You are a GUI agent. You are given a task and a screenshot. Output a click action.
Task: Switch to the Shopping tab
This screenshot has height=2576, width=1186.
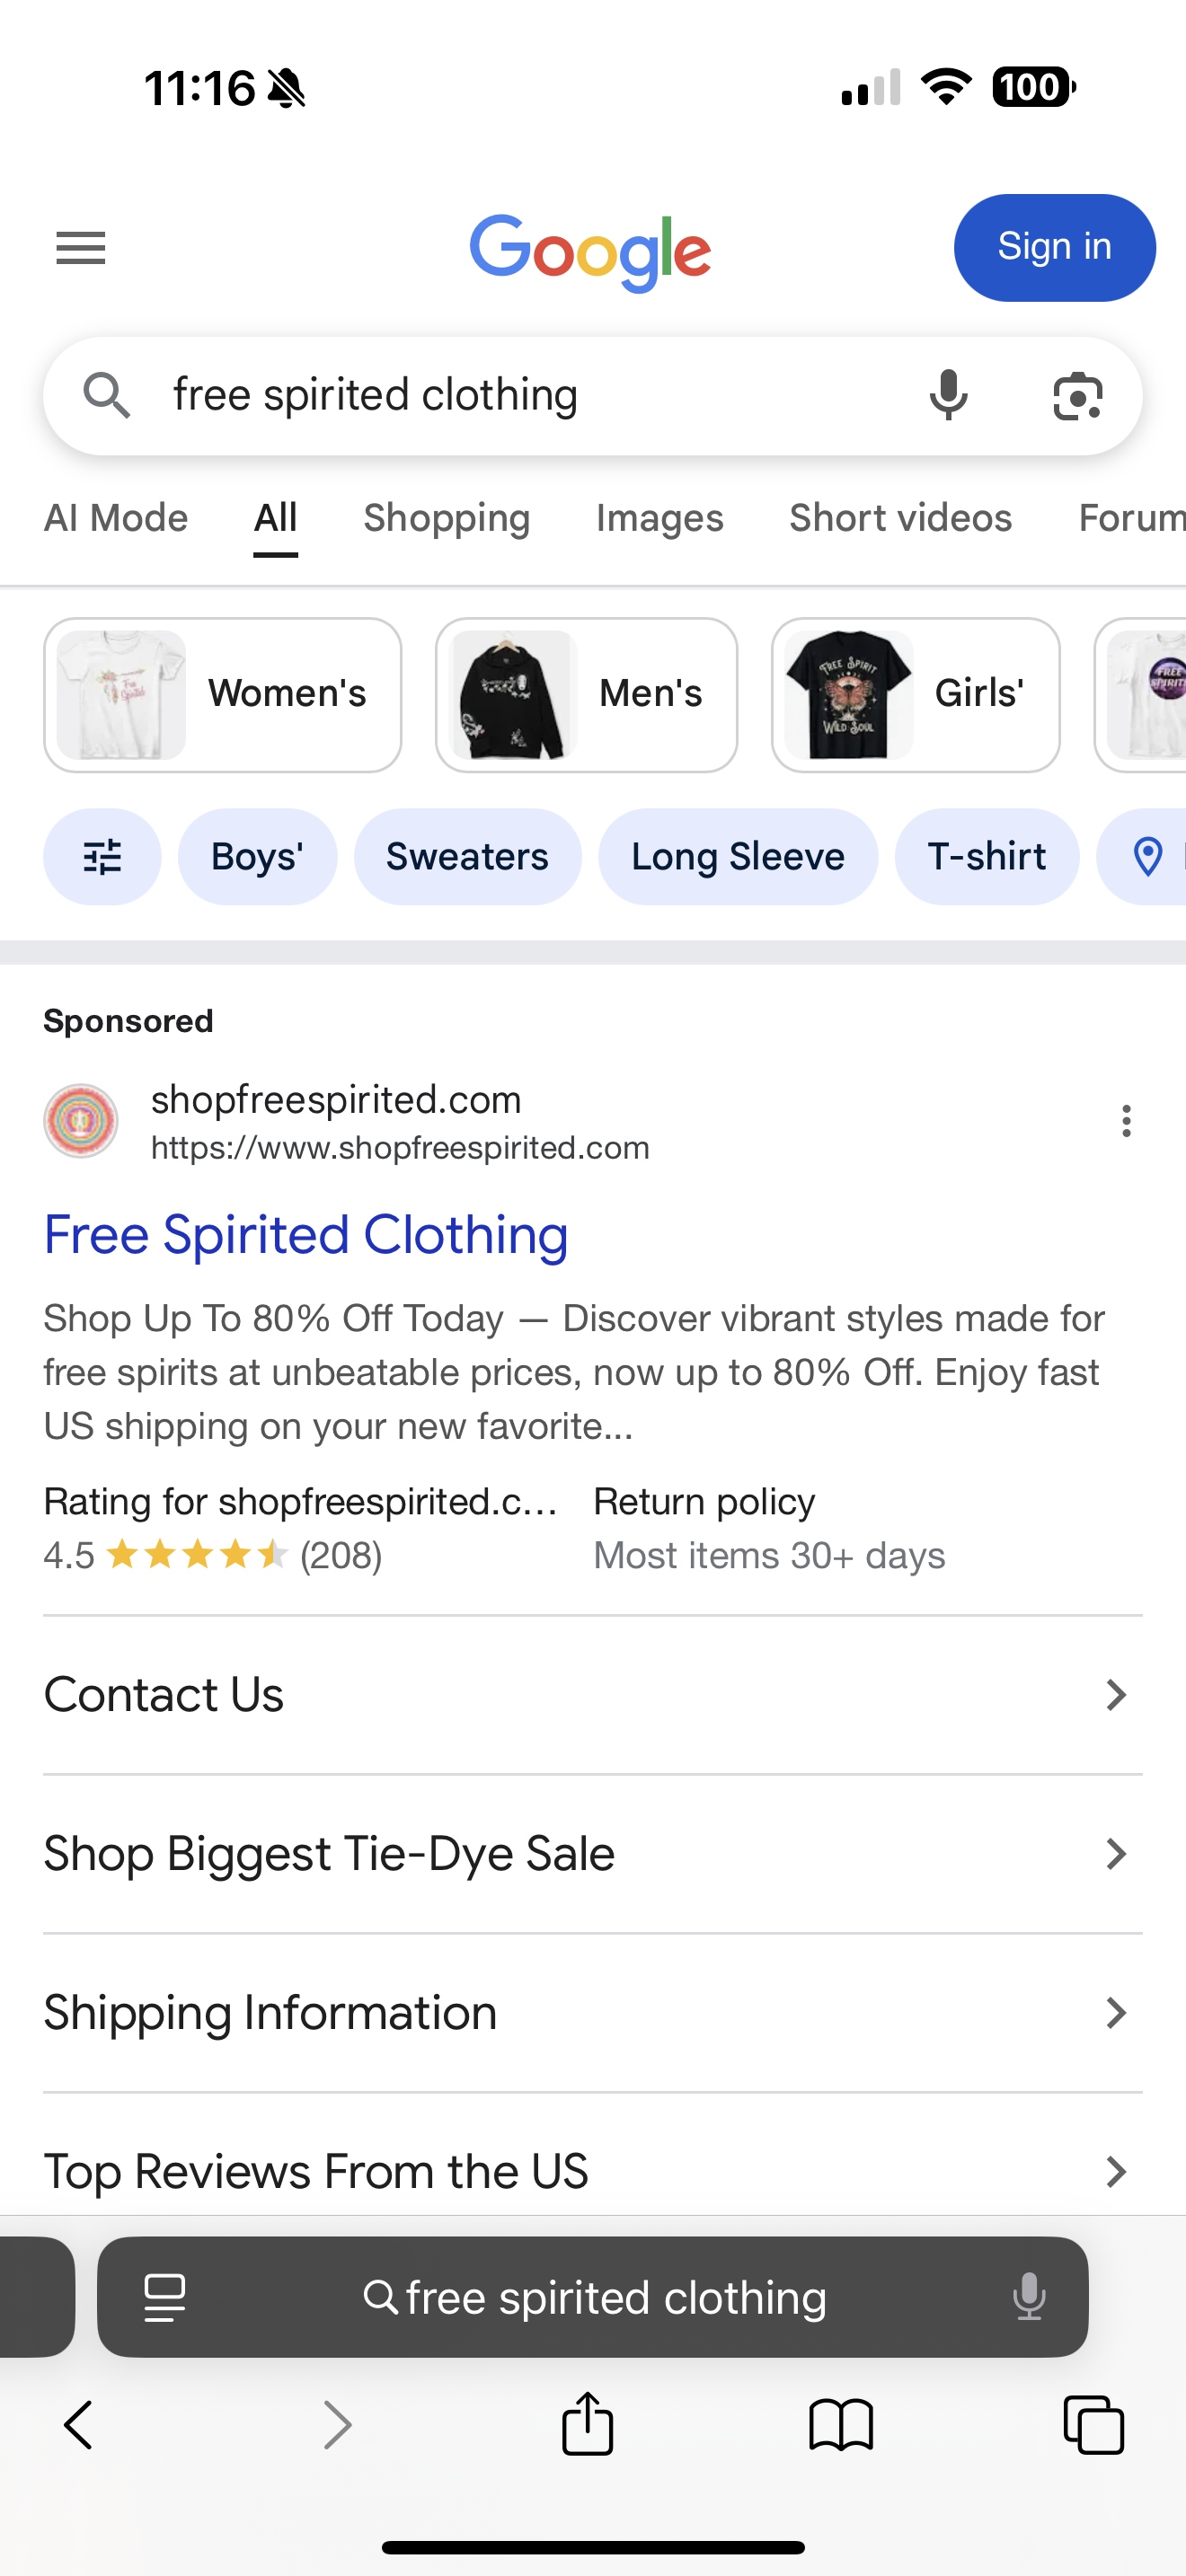446,518
